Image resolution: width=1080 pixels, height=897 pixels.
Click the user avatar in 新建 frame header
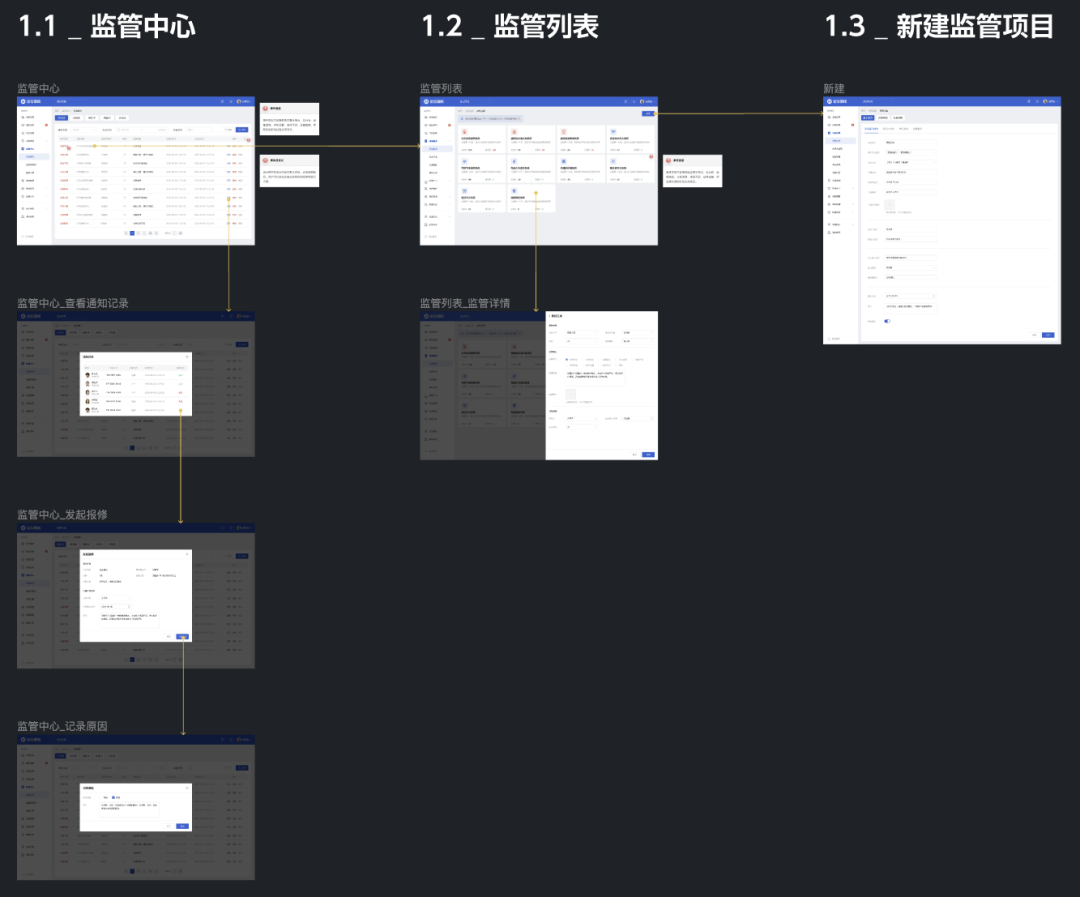(1044, 101)
